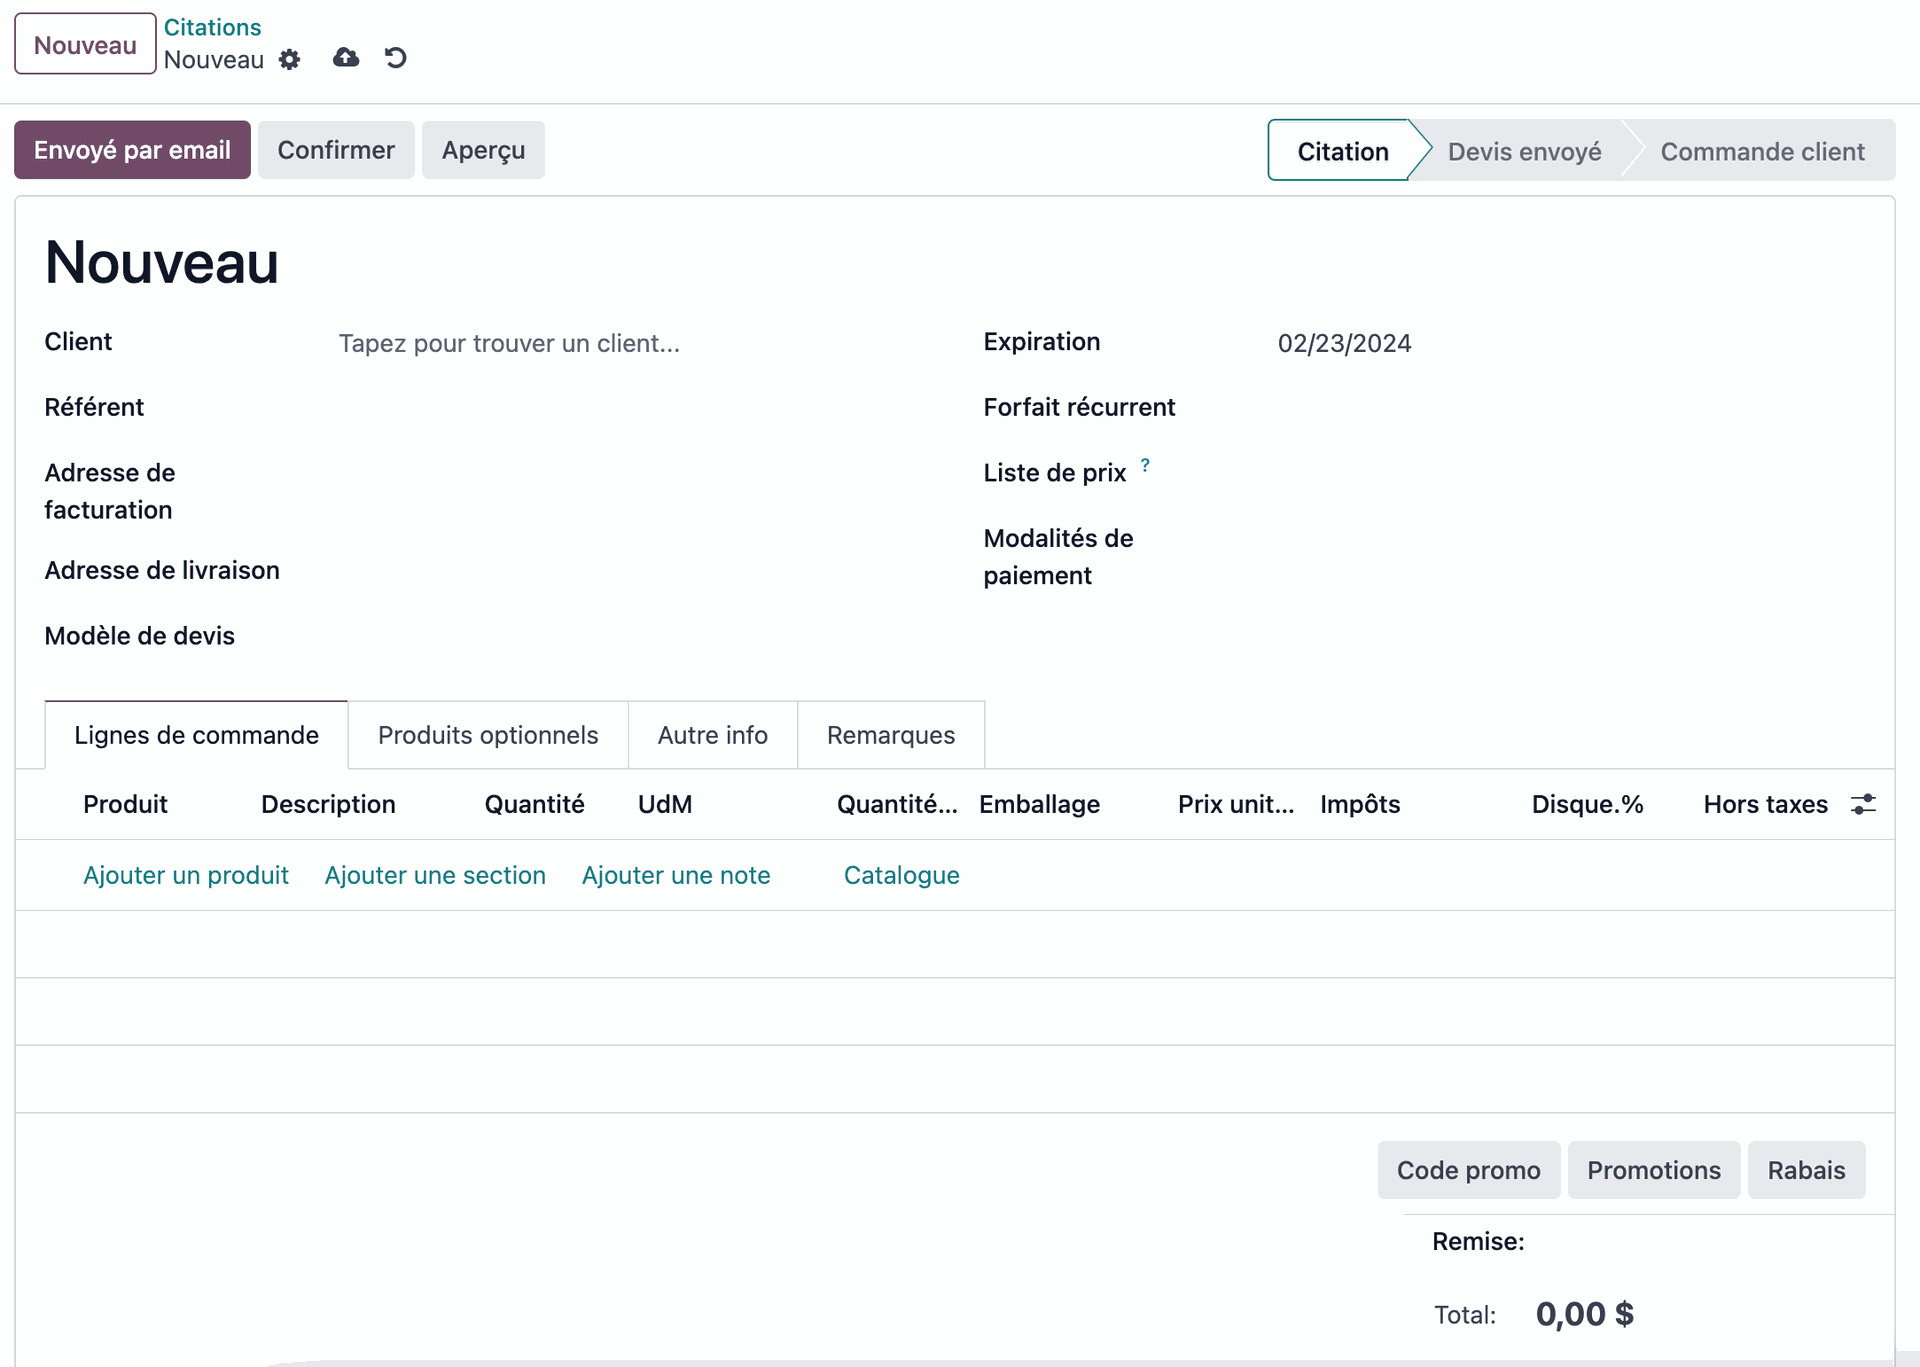Open the gear actions menu
This screenshot has height=1367, width=1920.
289,60
